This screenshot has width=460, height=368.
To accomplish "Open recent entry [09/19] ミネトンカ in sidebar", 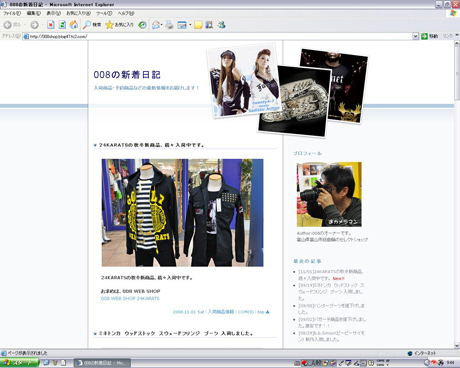I will (x=332, y=292).
